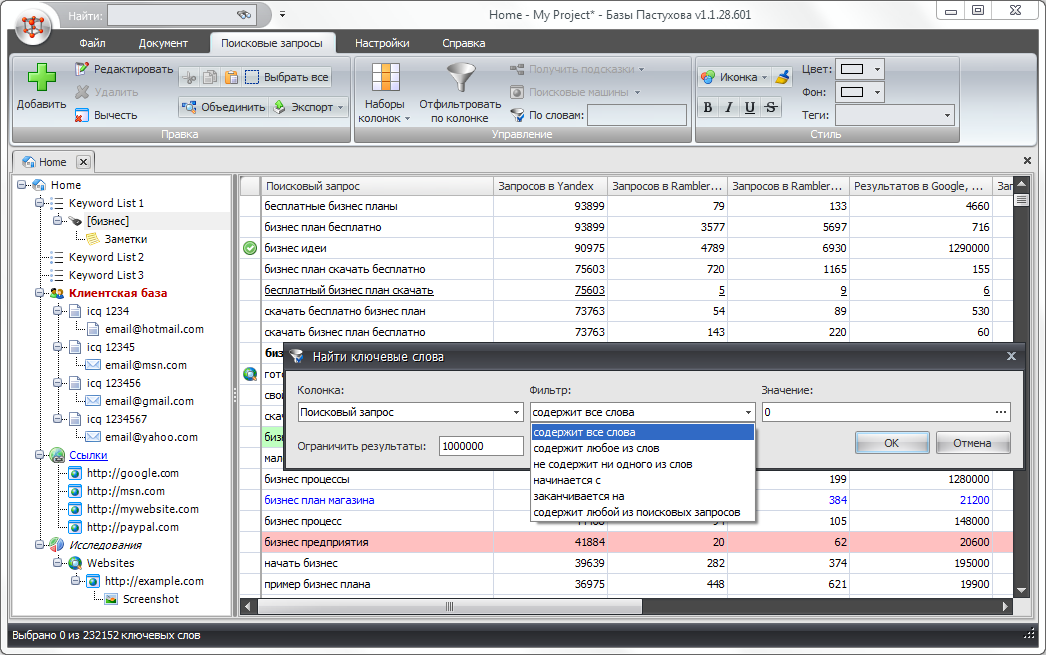Toggle italic text formatting
The height and width of the screenshot is (655, 1046).
click(x=729, y=108)
